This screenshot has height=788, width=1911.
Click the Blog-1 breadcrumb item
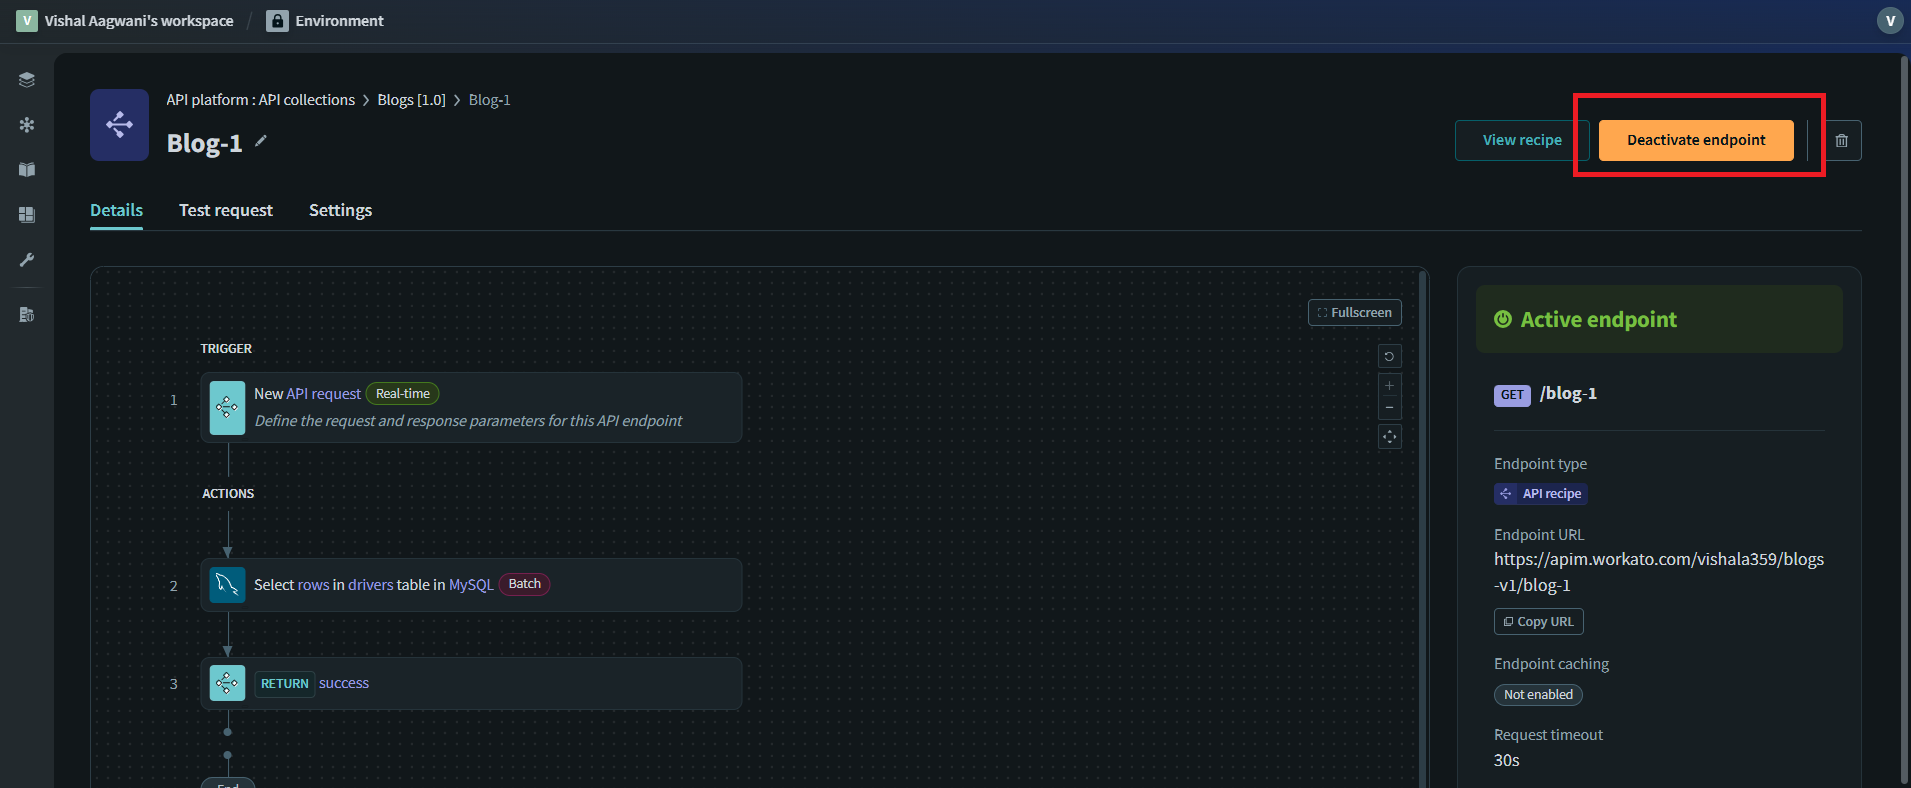(x=489, y=100)
